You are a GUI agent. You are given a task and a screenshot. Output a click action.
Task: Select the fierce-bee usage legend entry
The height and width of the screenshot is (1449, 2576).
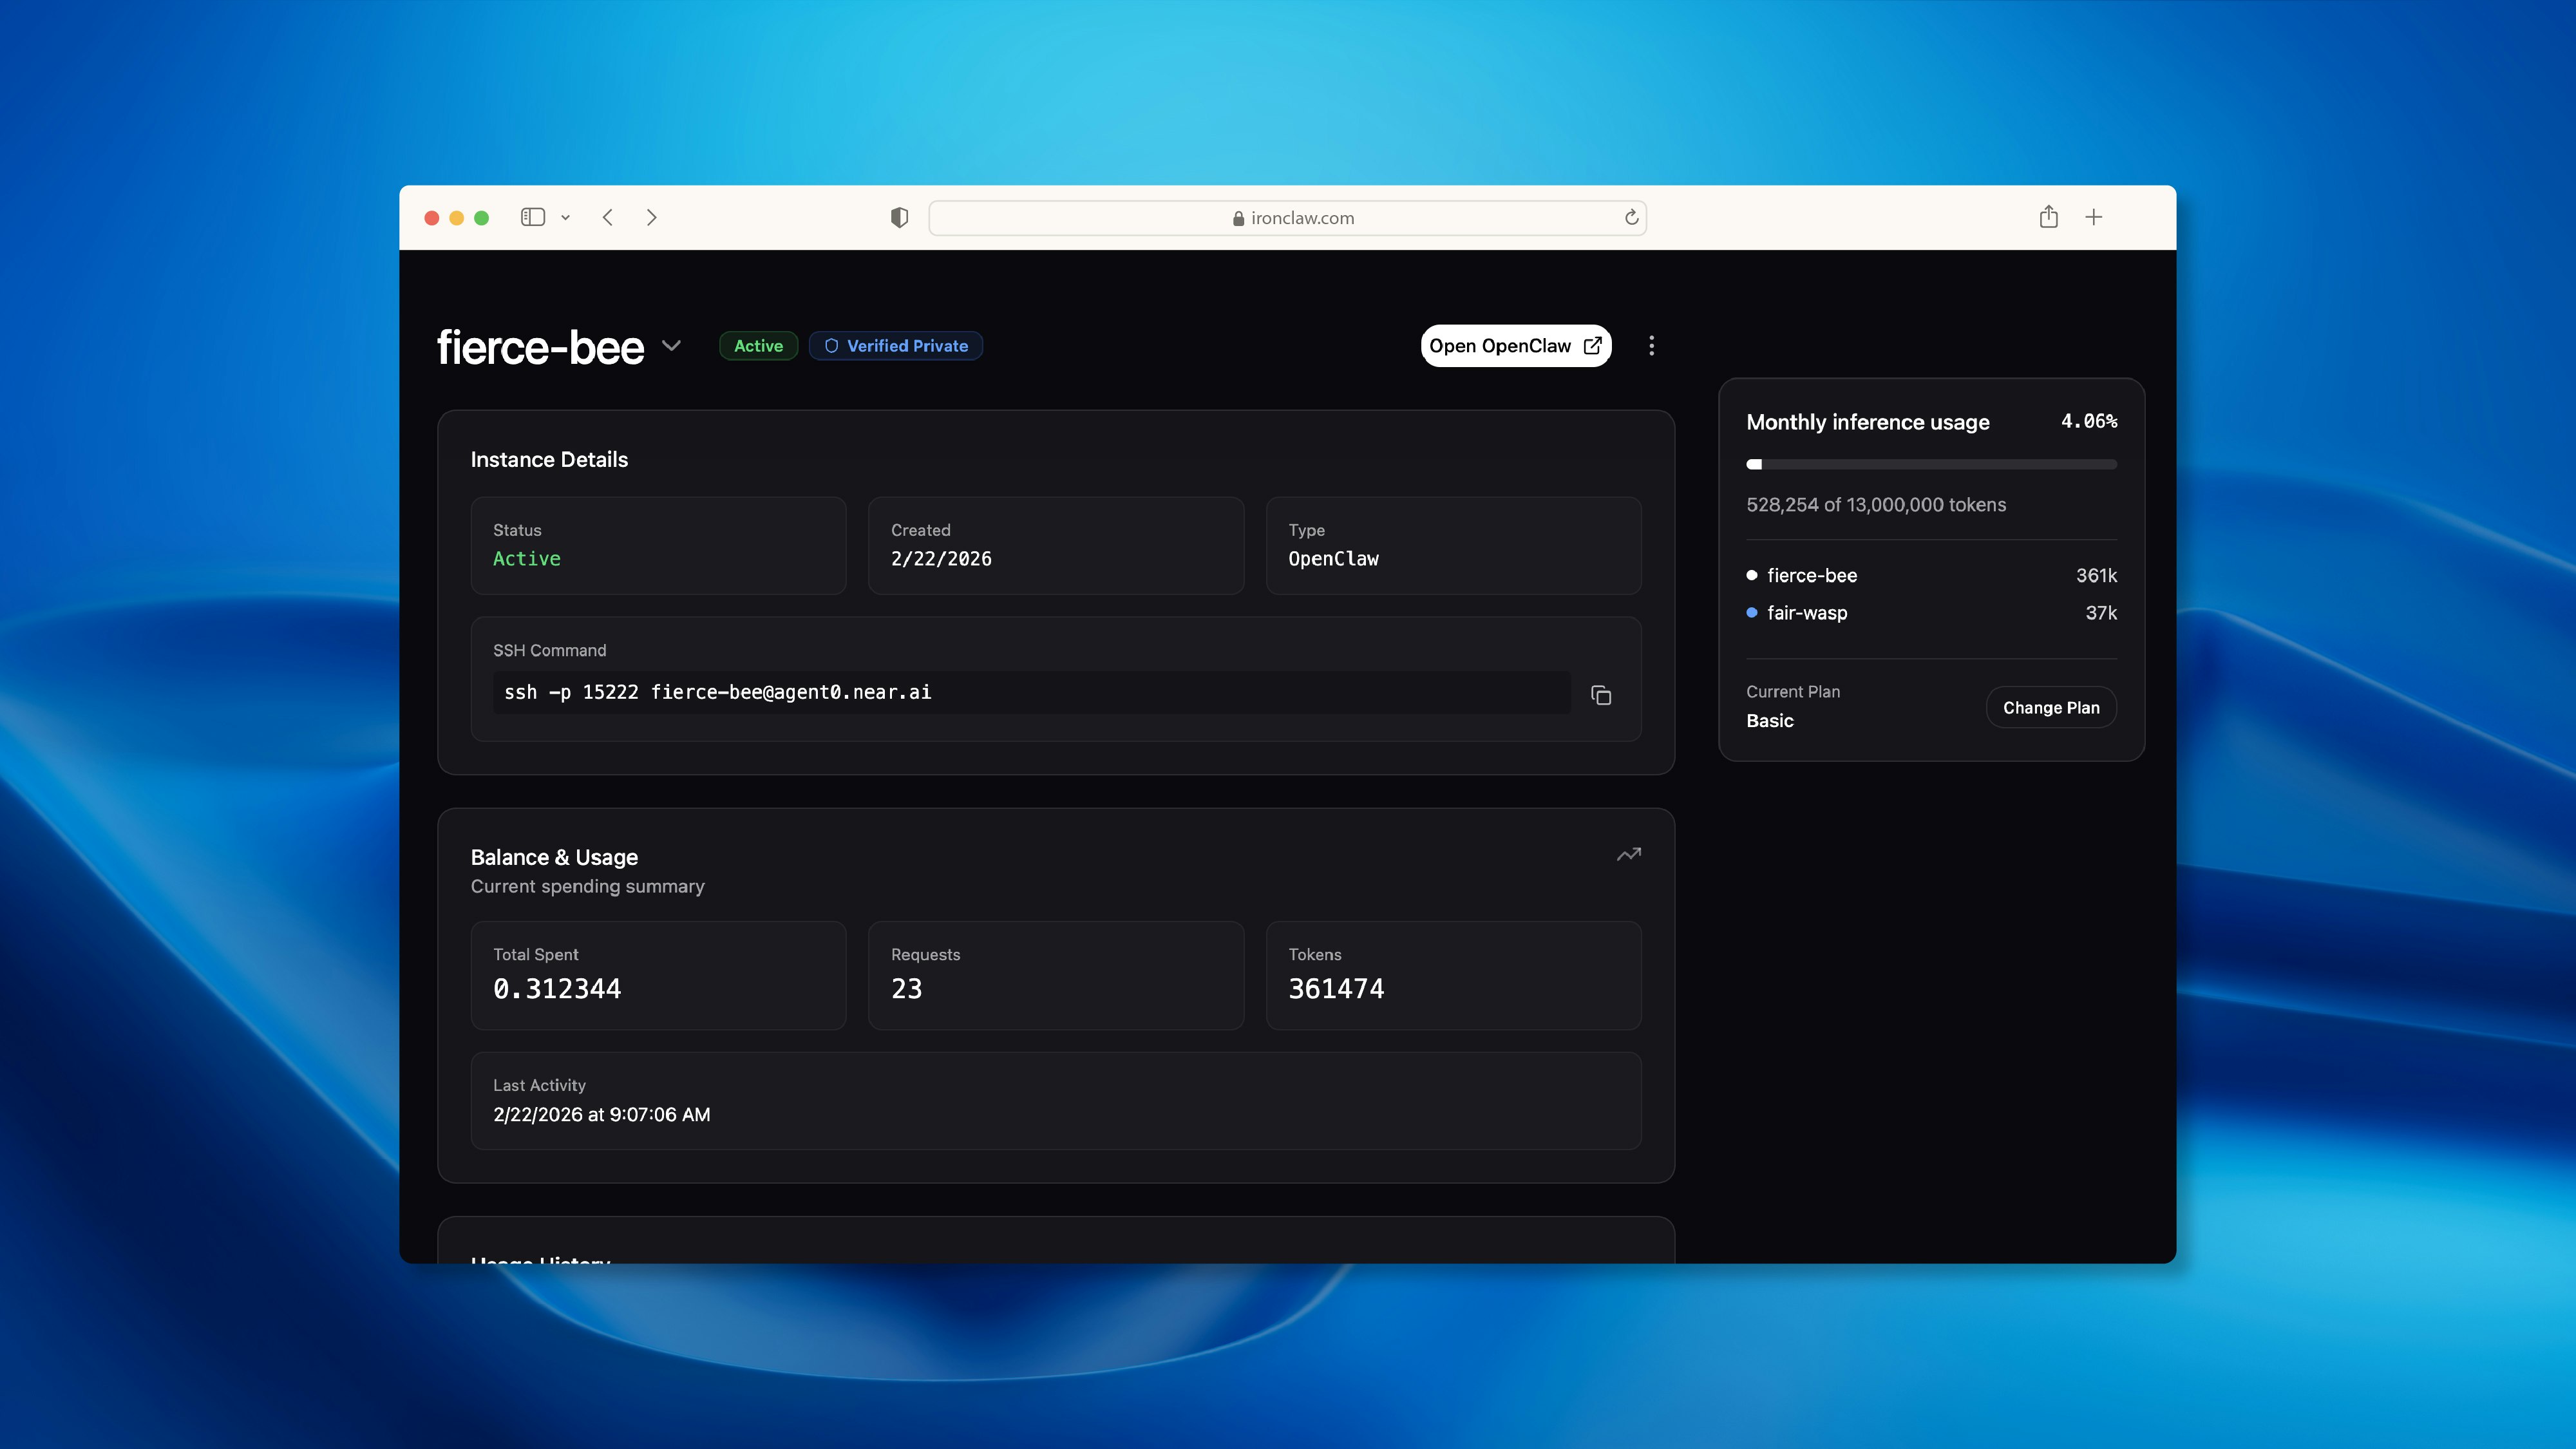pos(1811,575)
